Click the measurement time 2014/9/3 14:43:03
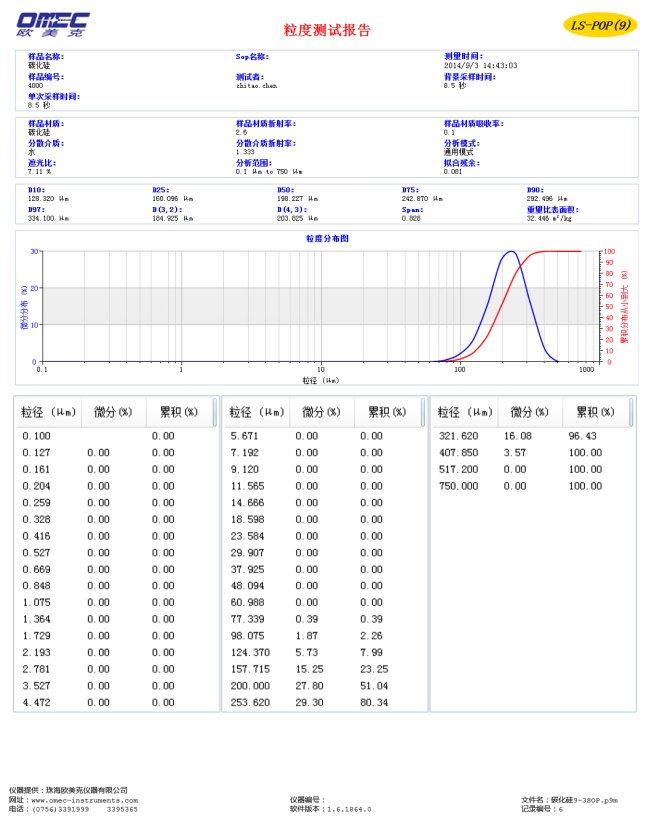This screenshot has height=822, width=649. pos(480,65)
